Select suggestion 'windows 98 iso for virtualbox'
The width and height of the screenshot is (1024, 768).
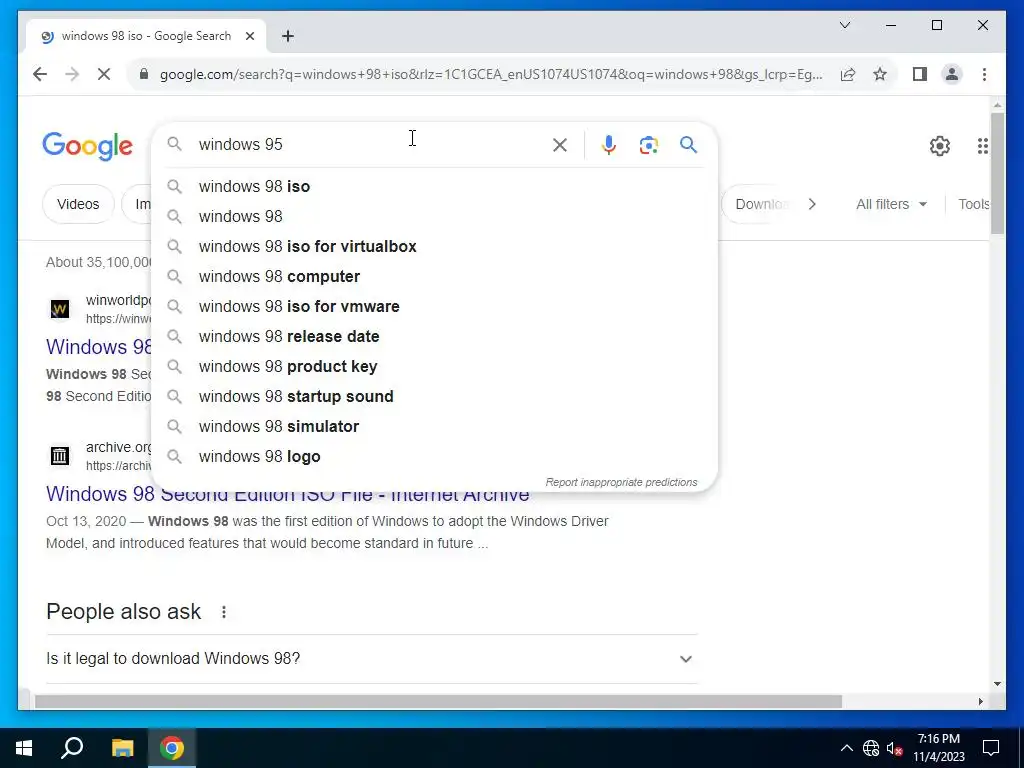point(434,247)
